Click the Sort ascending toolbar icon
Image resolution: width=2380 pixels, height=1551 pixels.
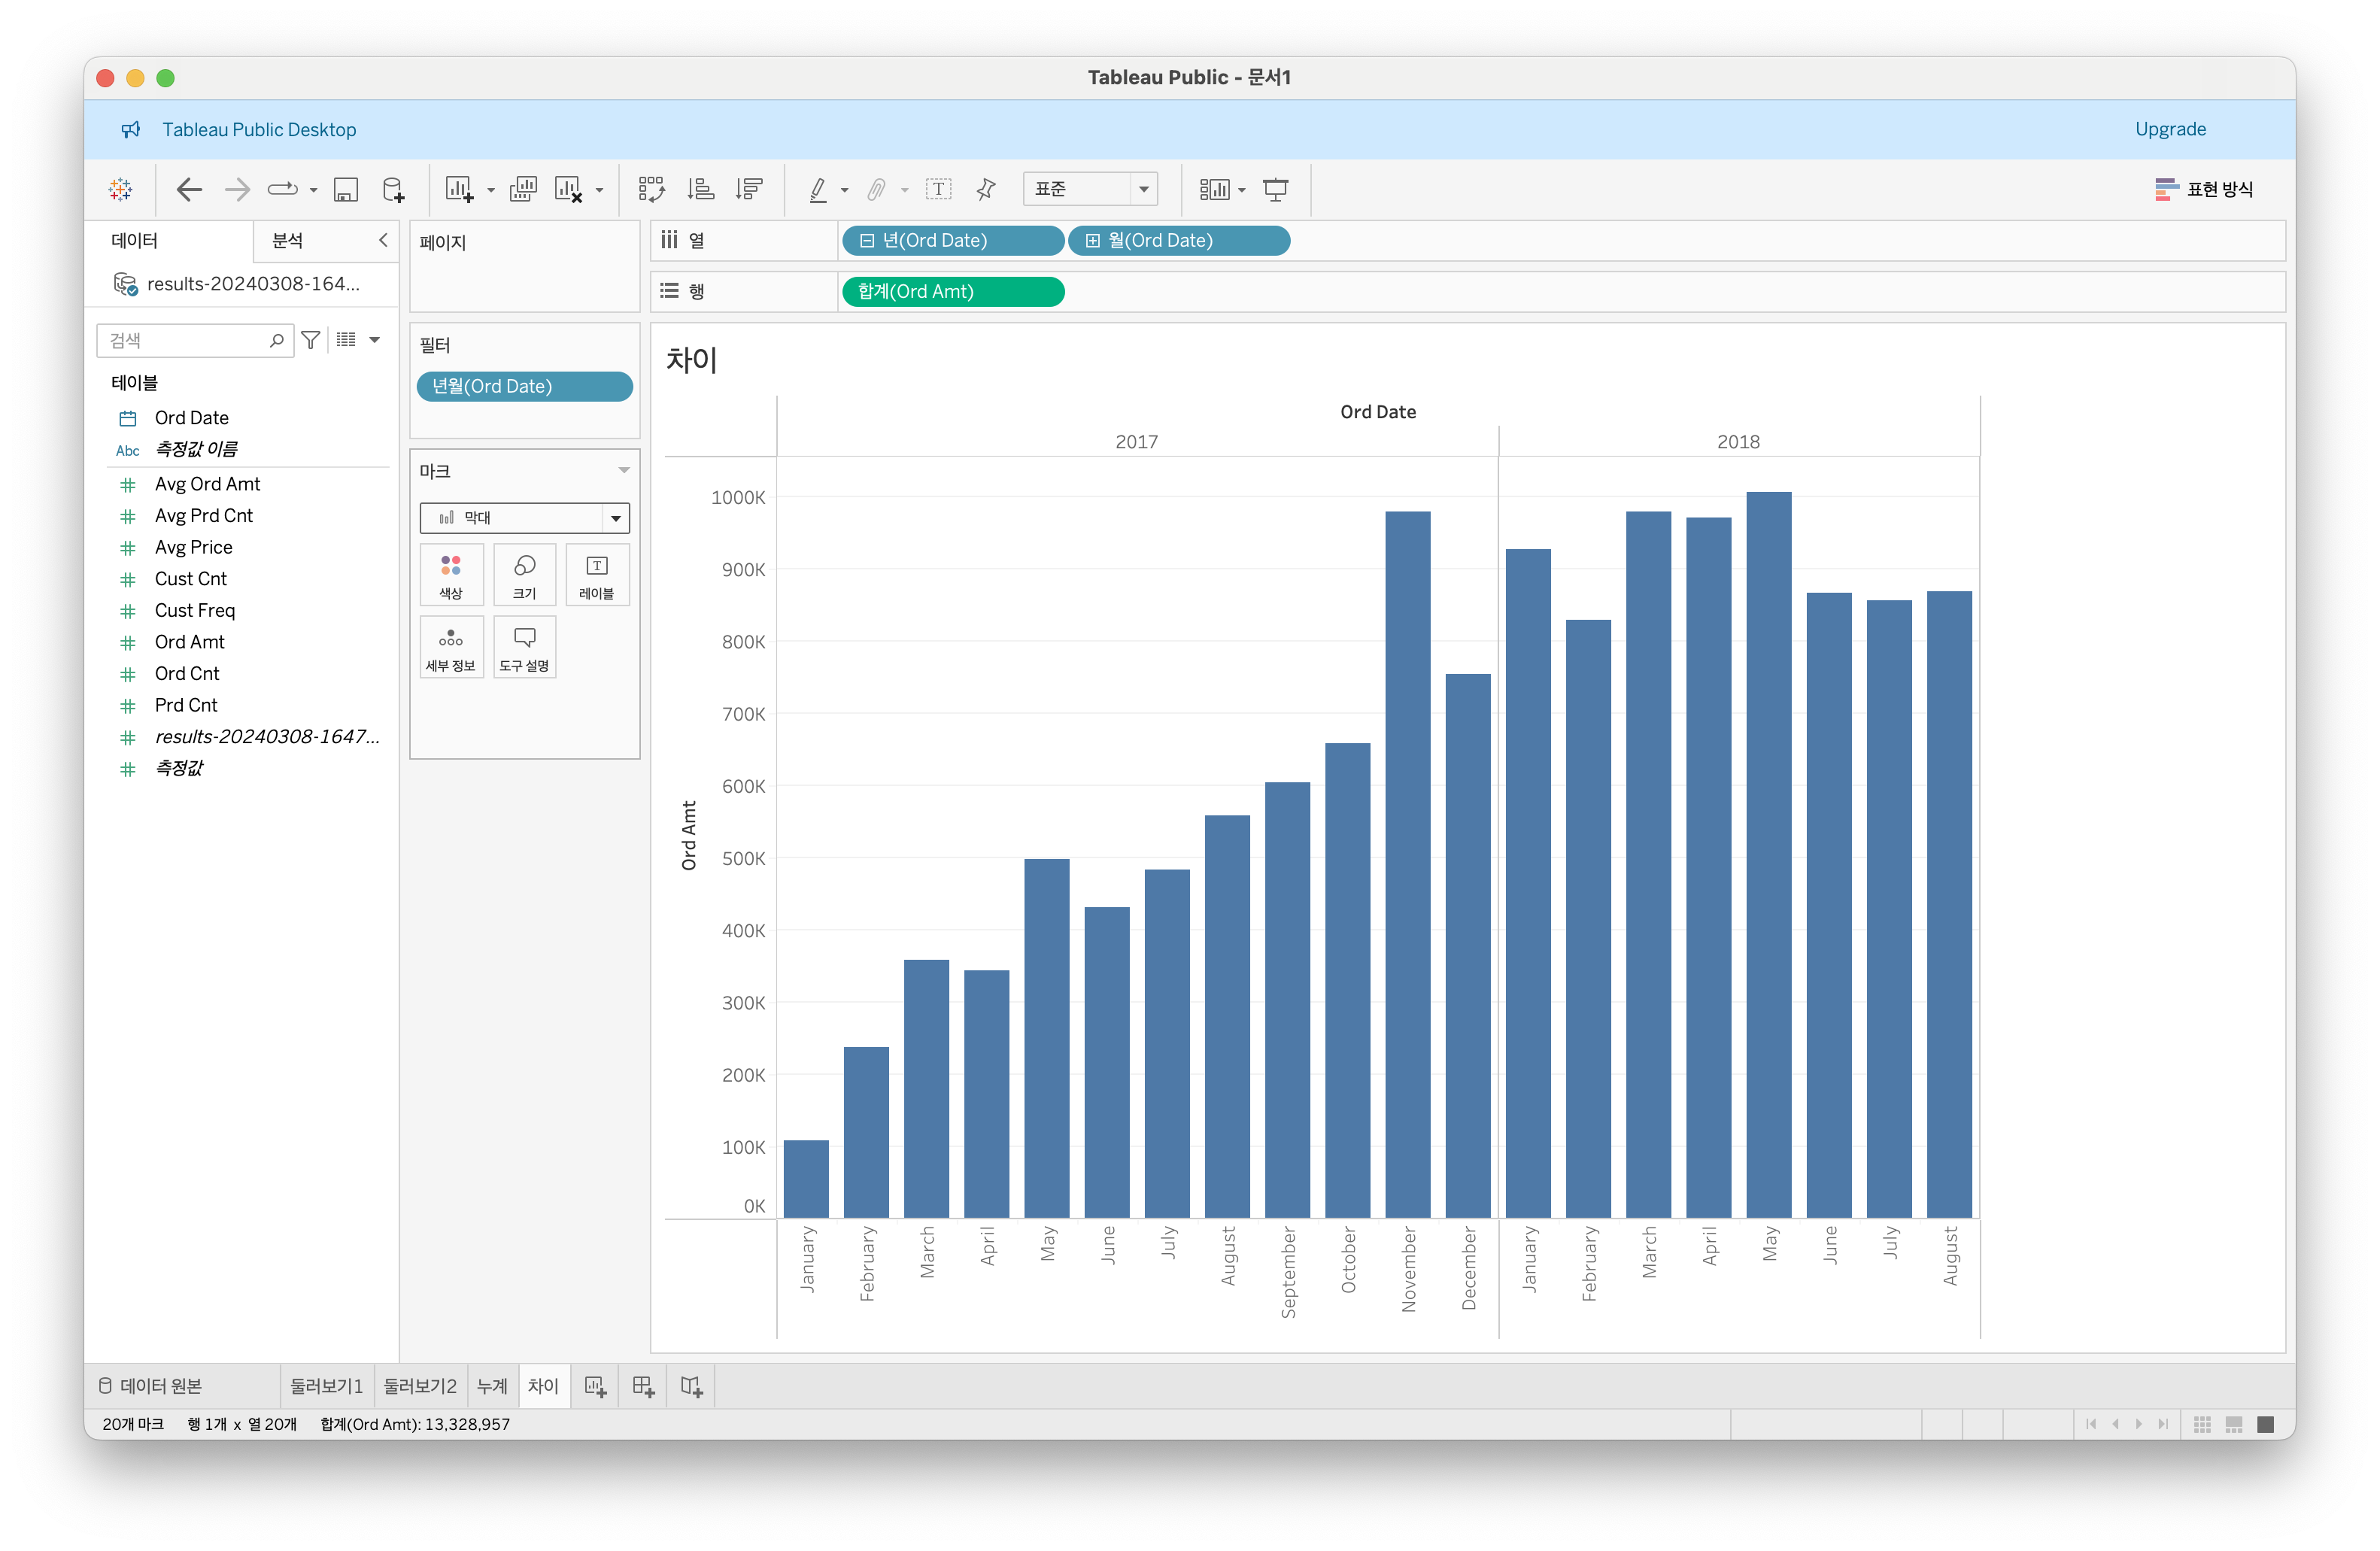click(701, 189)
